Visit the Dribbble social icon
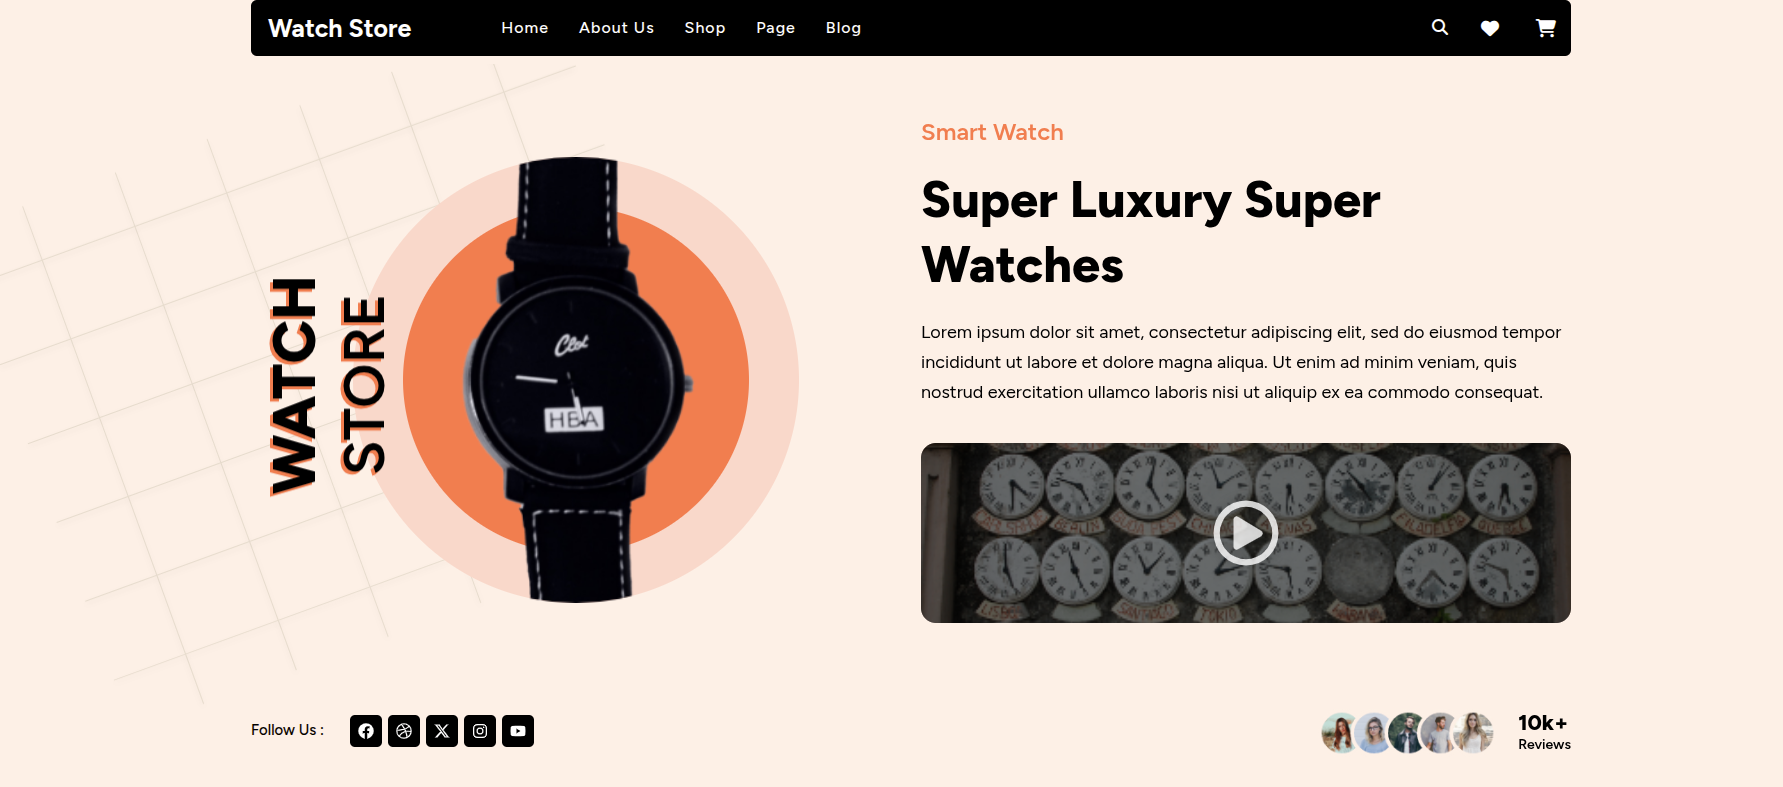1783x787 pixels. click(x=404, y=731)
